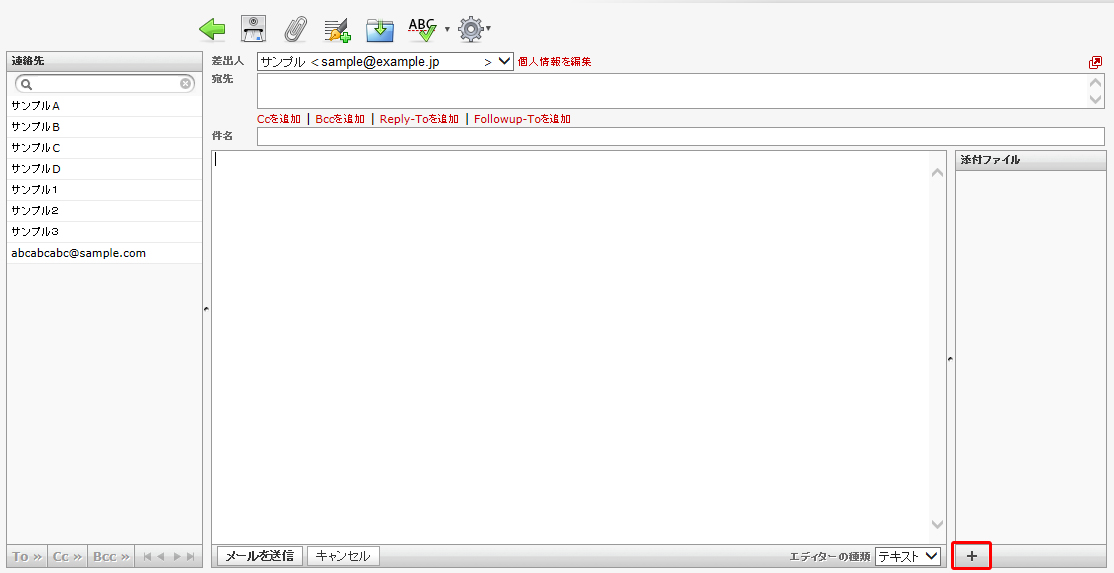
Task: Click the insert signature pen icon
Action: [x=337, y=30]
